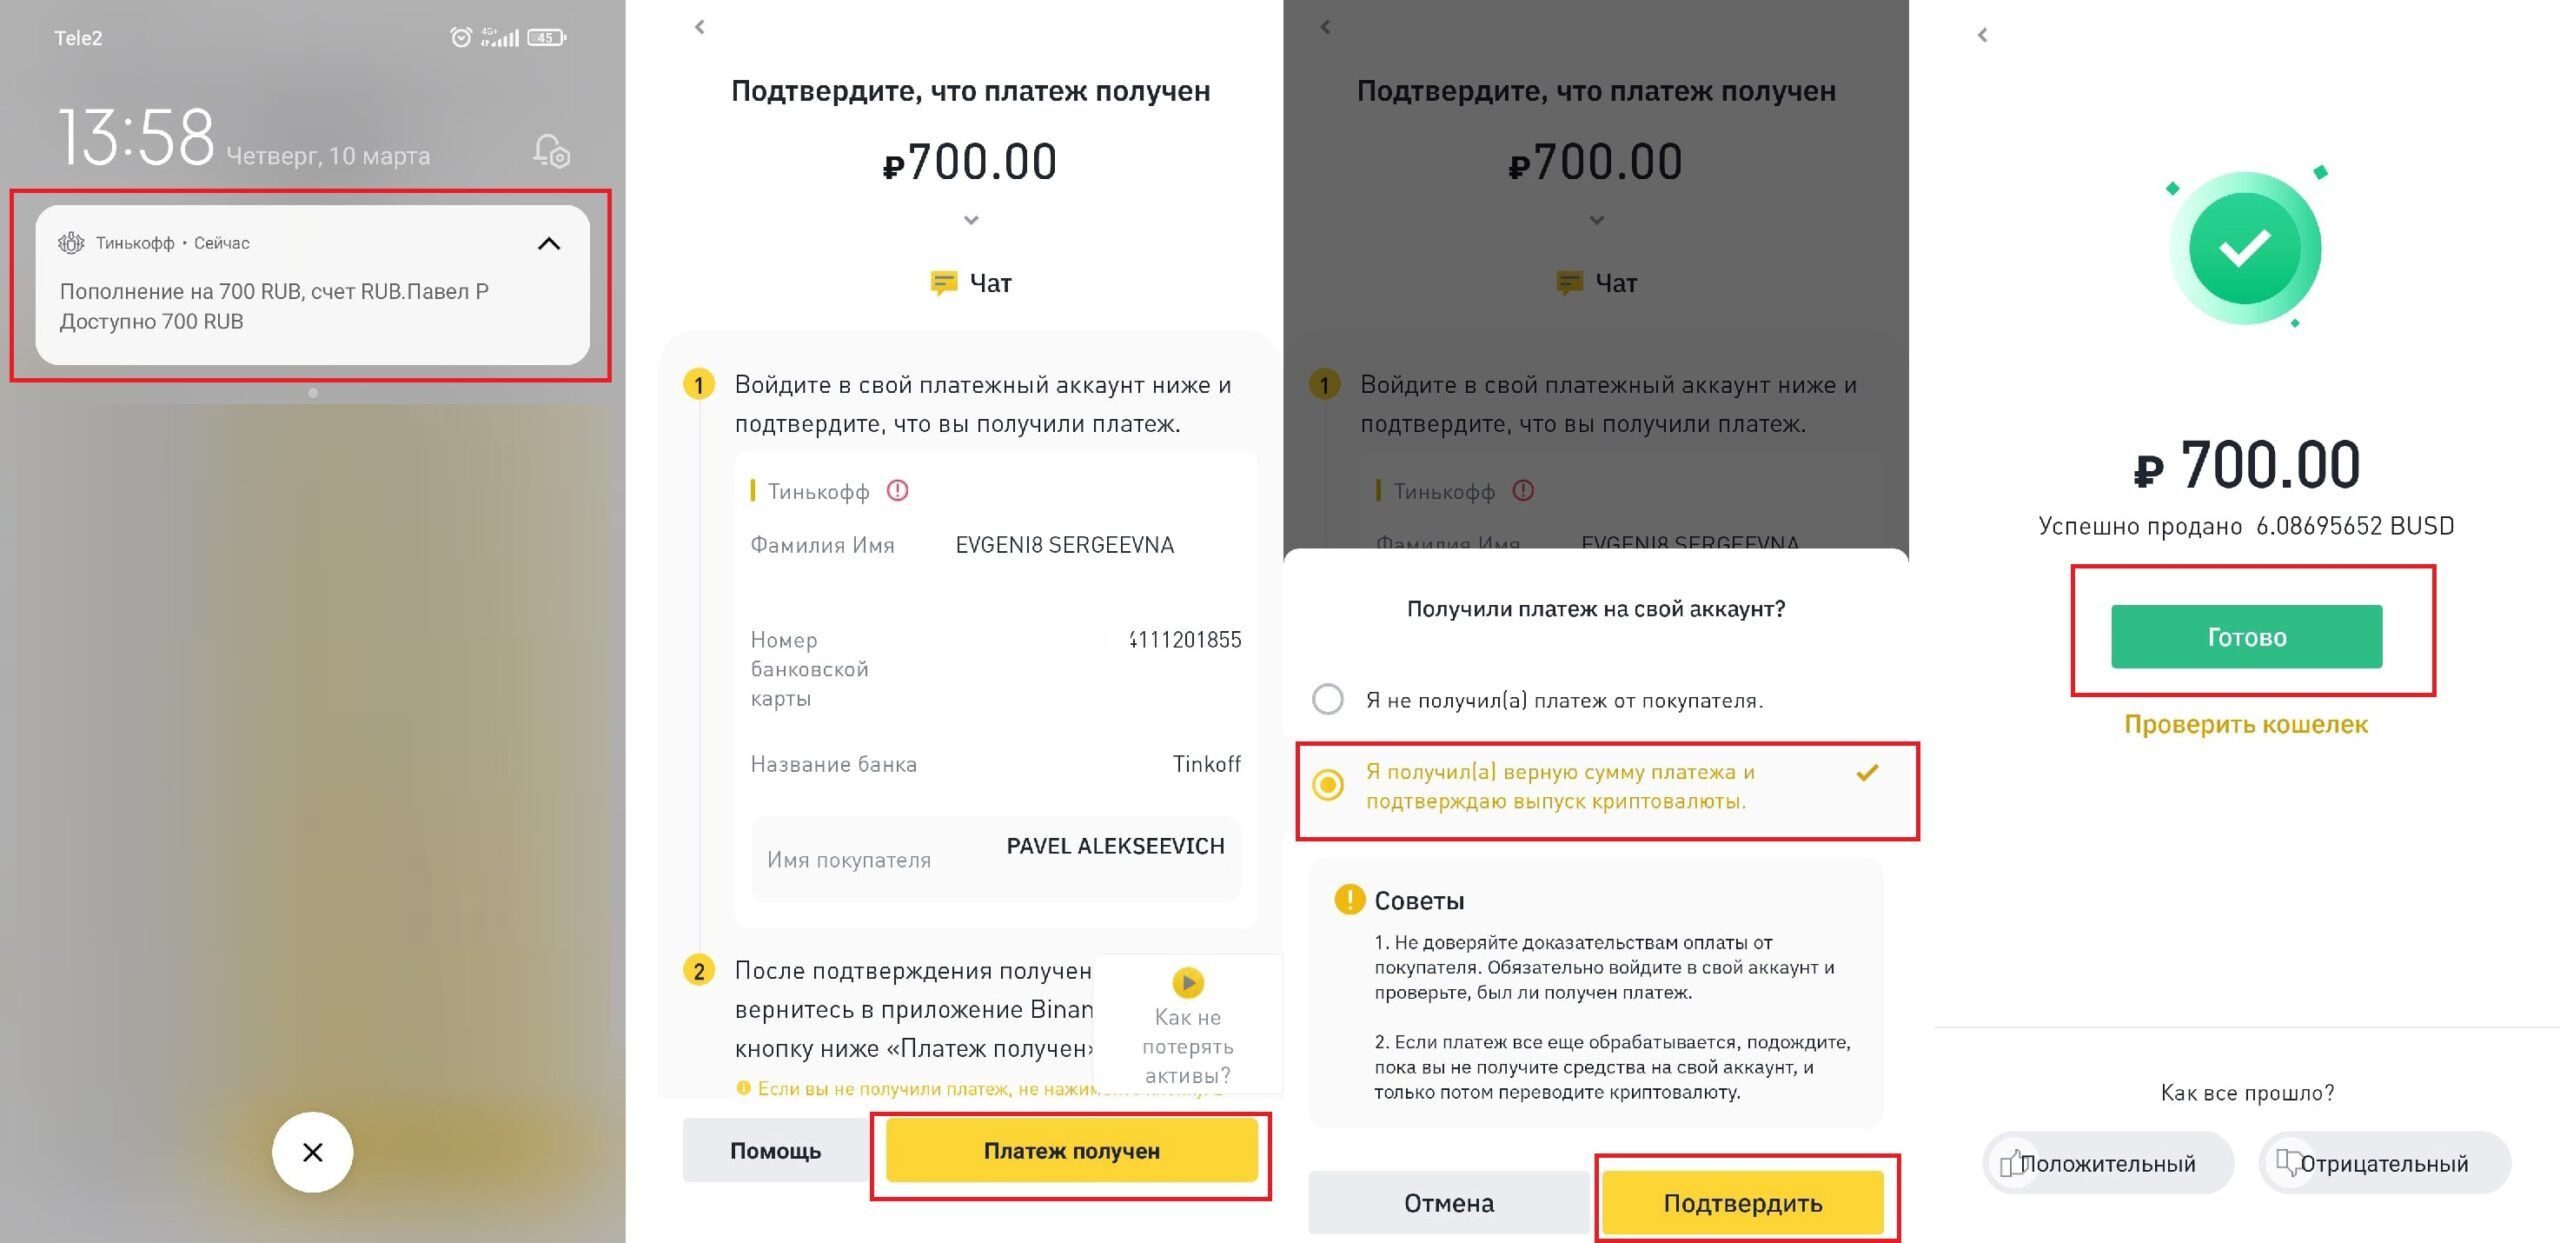The image size is (2560, 1243).
Task: Go back from the payment confirmation screen
Action: point(700,27)
